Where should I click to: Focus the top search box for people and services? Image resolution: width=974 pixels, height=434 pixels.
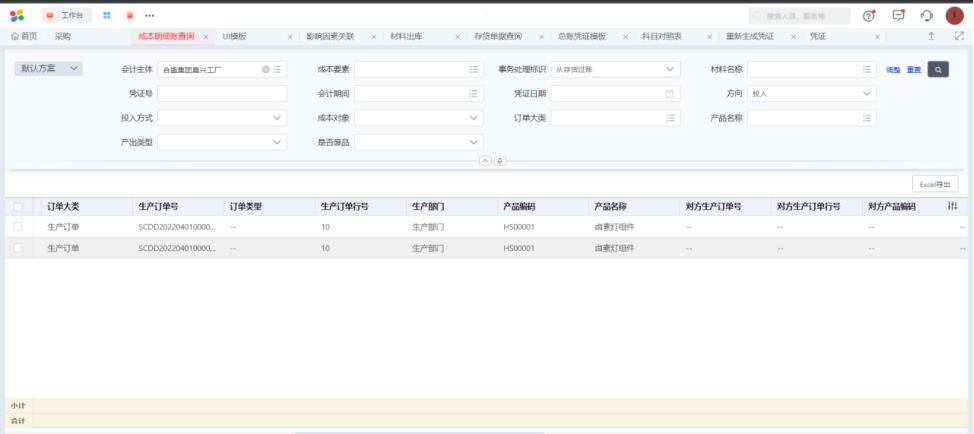click(799, 16)
